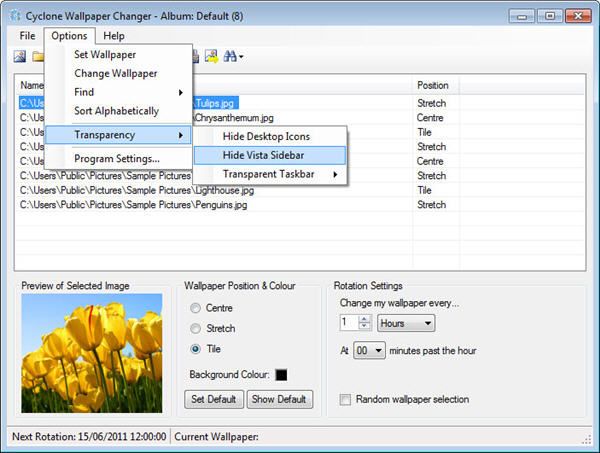This screenshot has width=600, height=453.
Task: Expand the Transparent Taskbar submenu
Action: (x=268, y=175)
